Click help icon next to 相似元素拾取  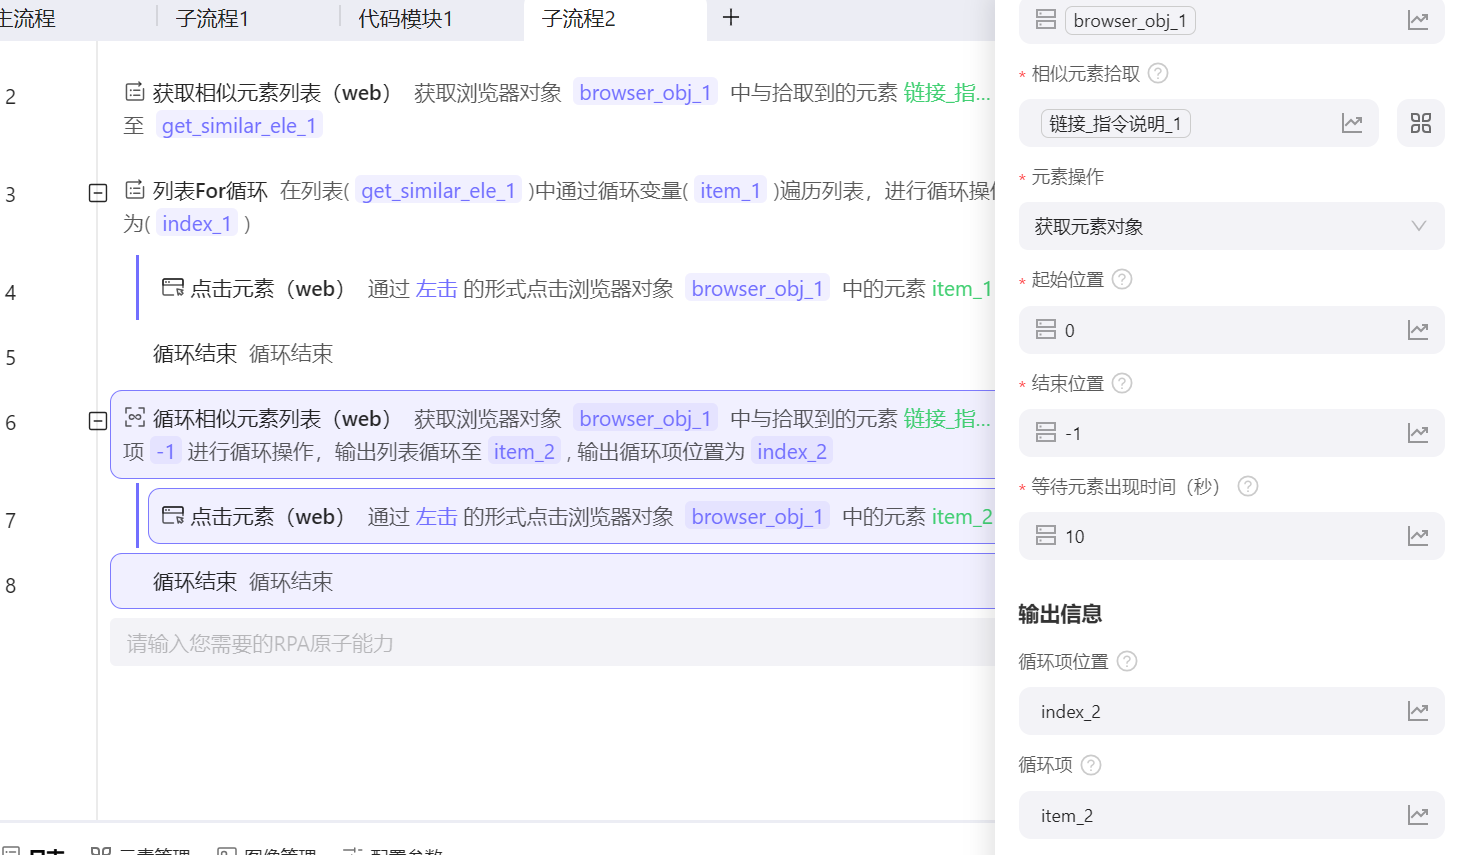coord(1158,73)
